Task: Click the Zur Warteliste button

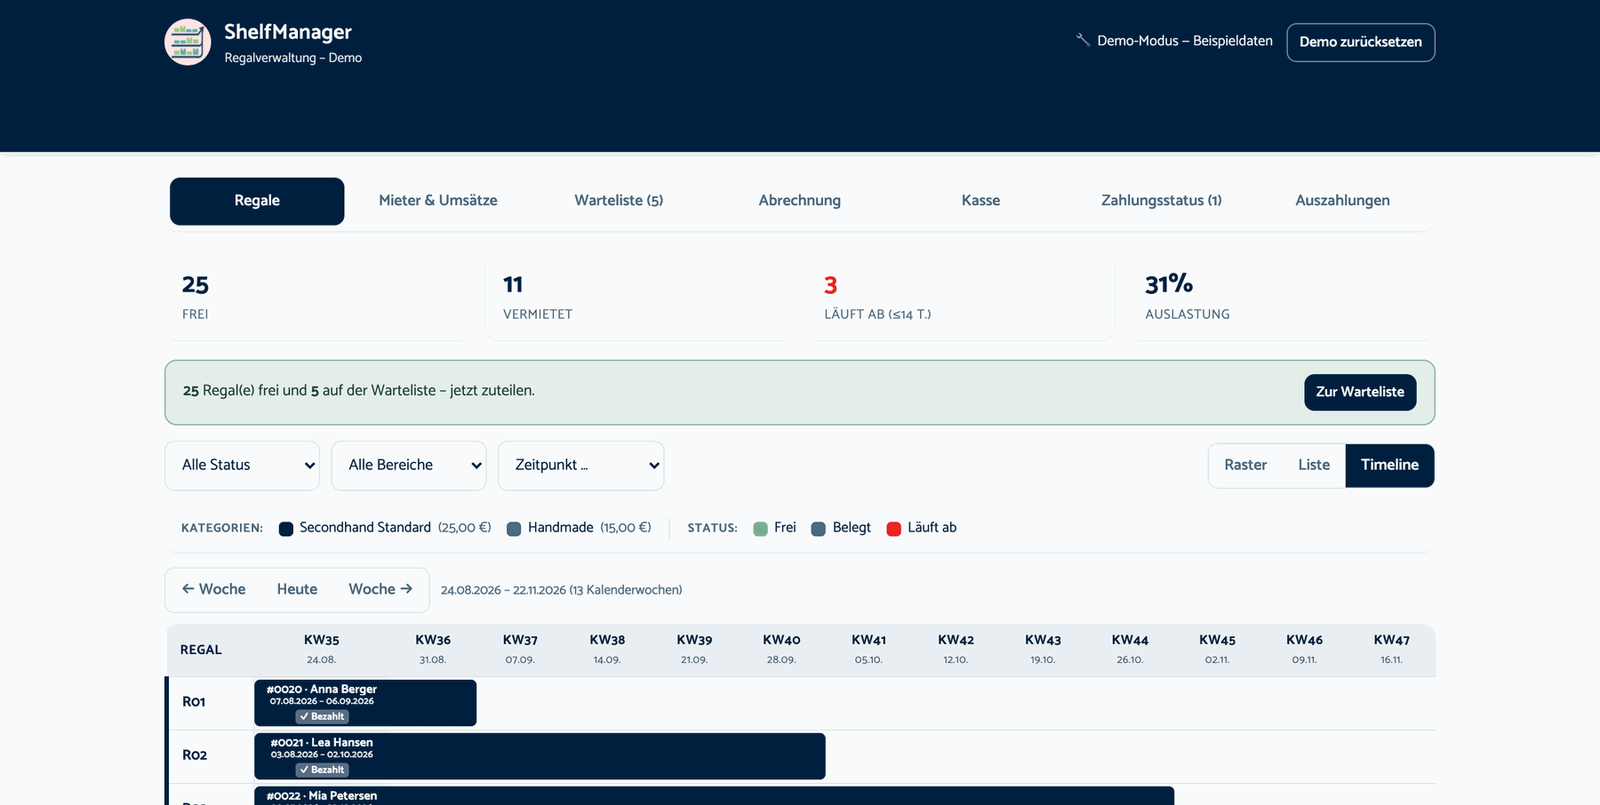Action: click(x=1360, y=392)
